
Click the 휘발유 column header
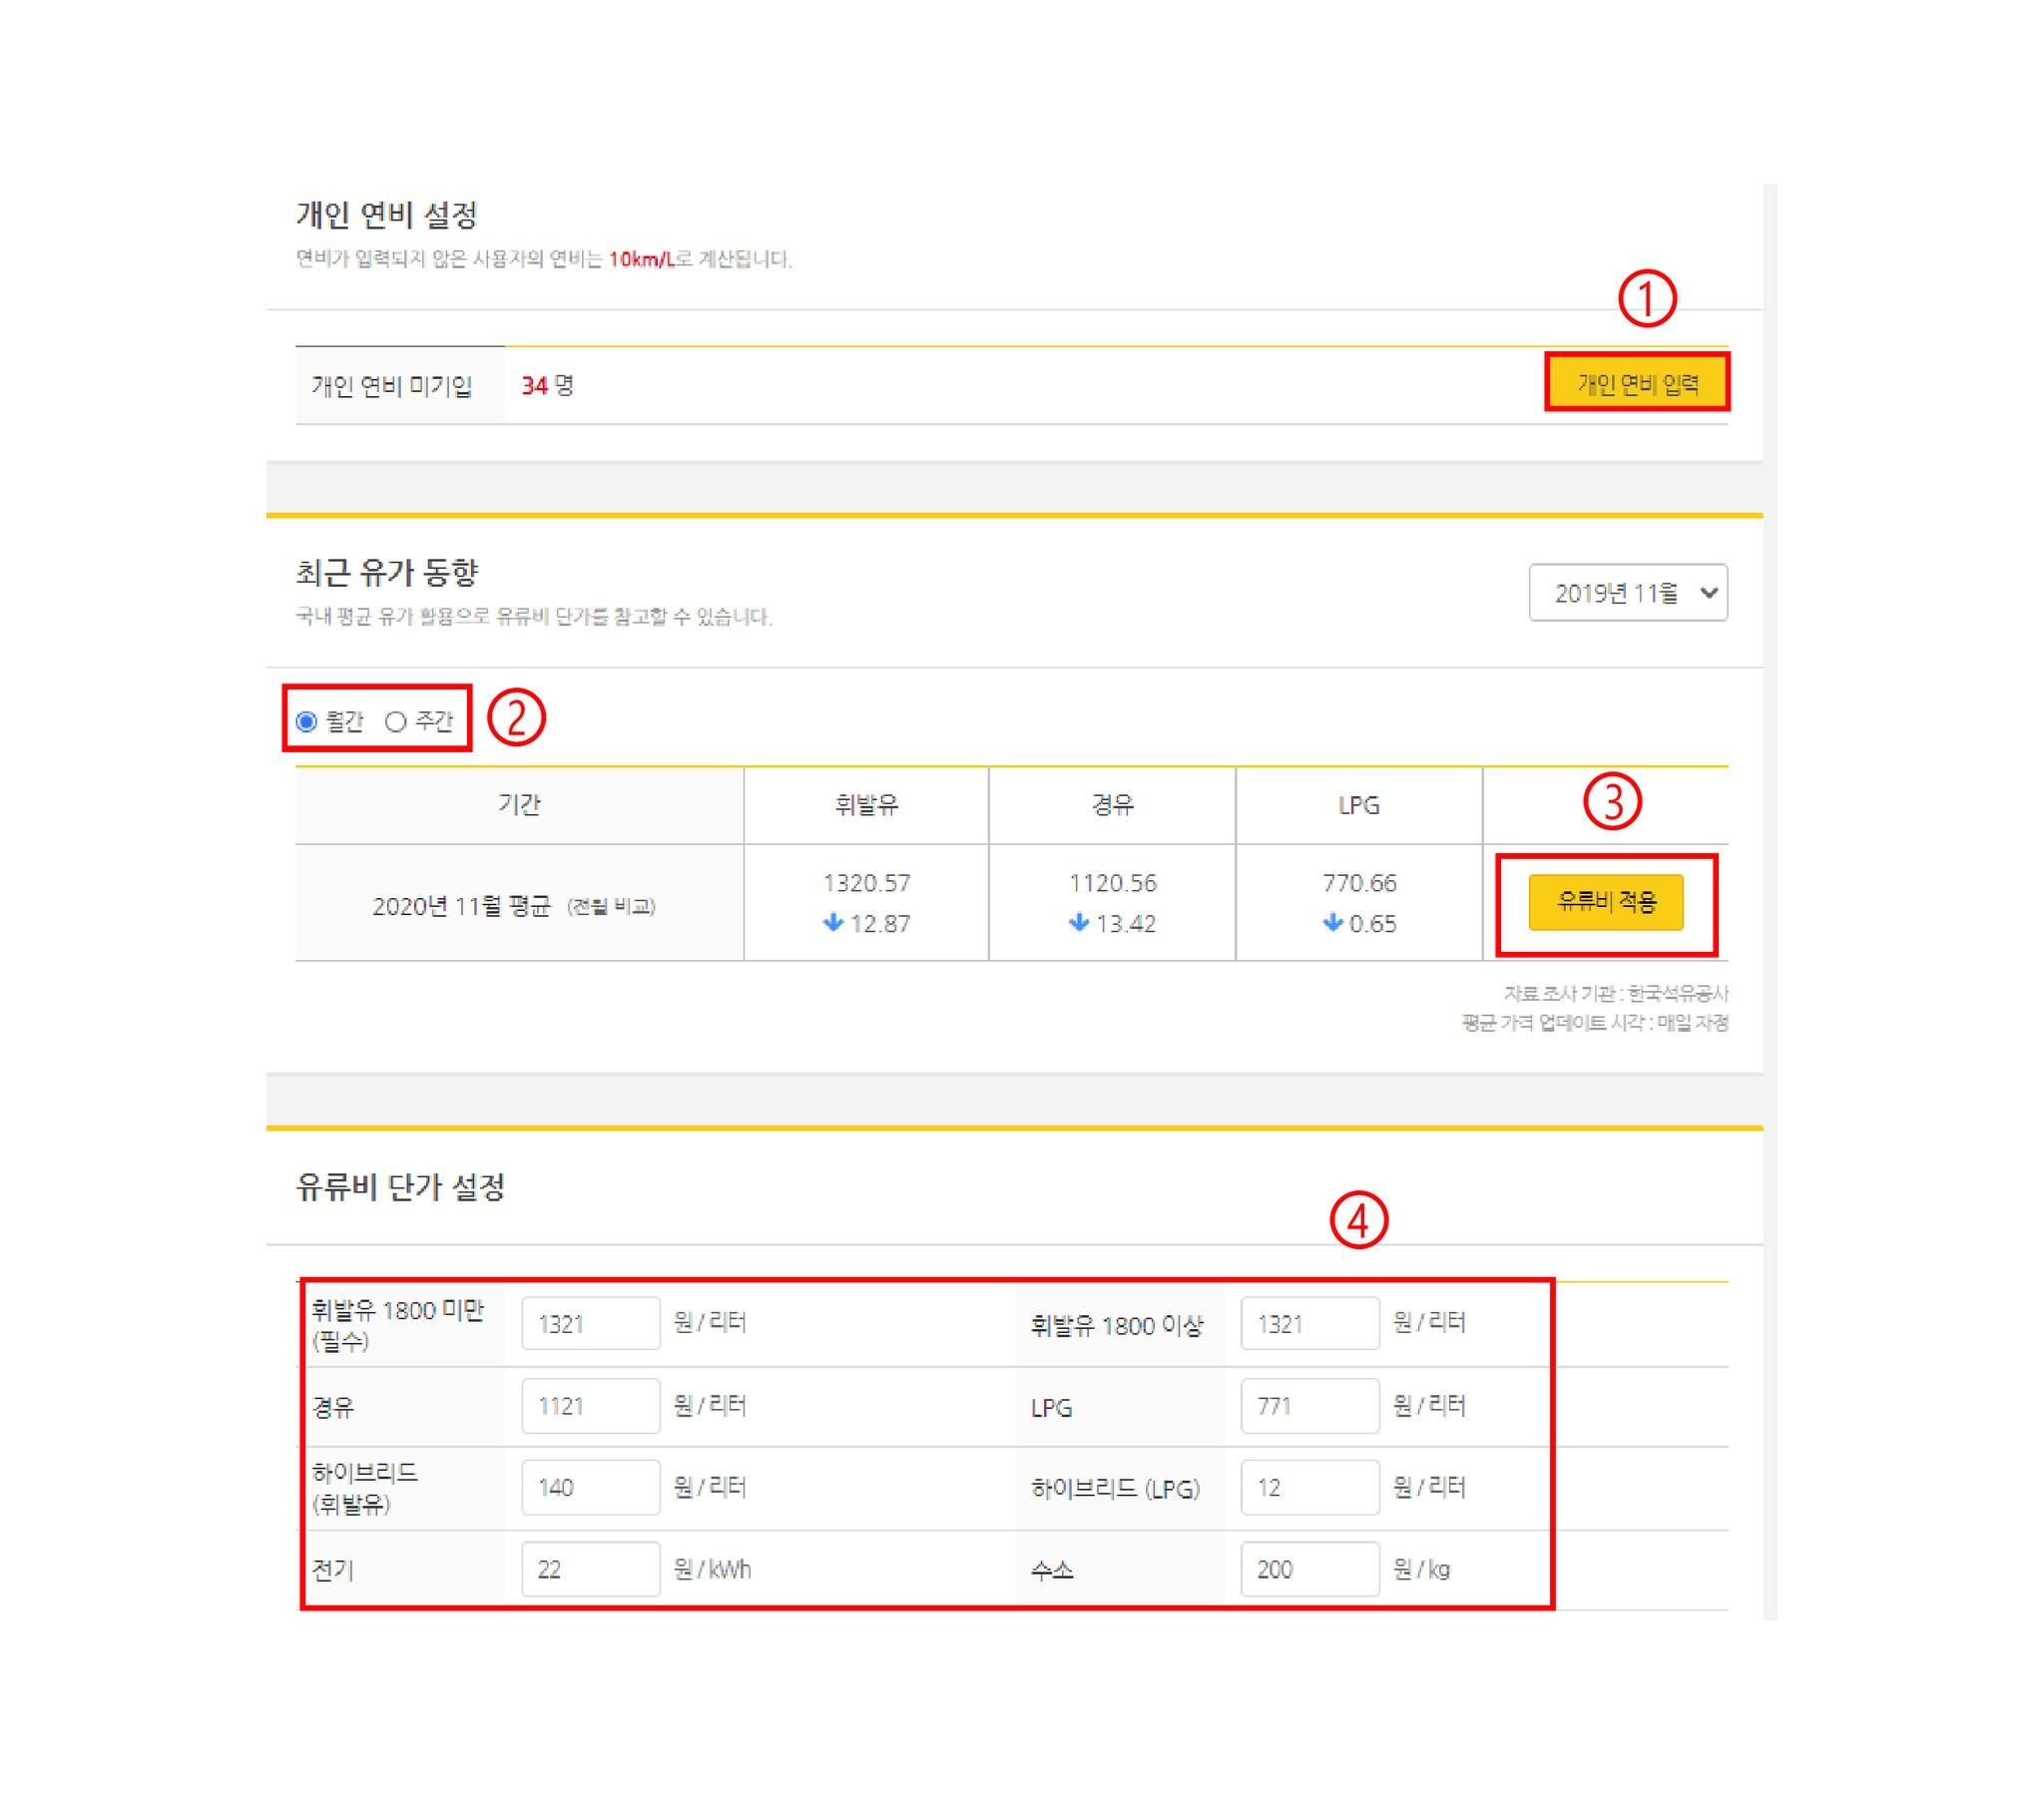pyautogui.click(x=866, y=805)
